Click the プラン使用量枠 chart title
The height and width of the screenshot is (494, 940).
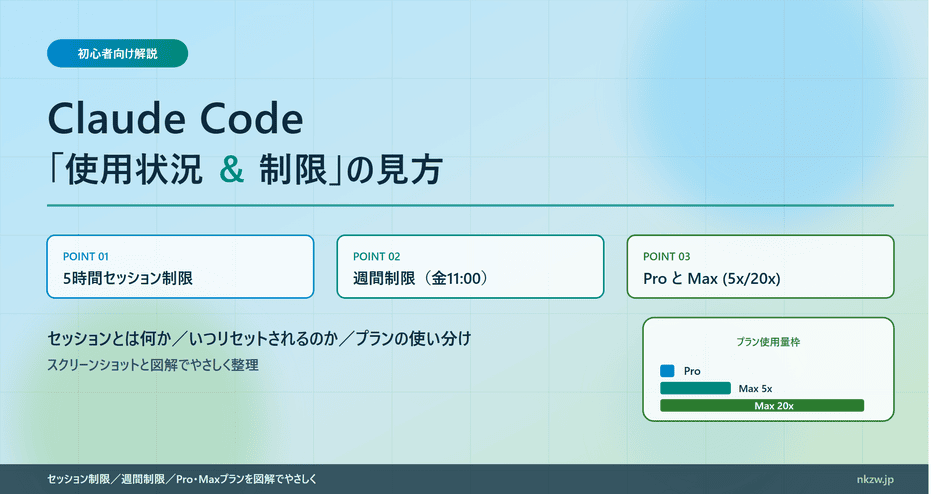click(768, 342)
